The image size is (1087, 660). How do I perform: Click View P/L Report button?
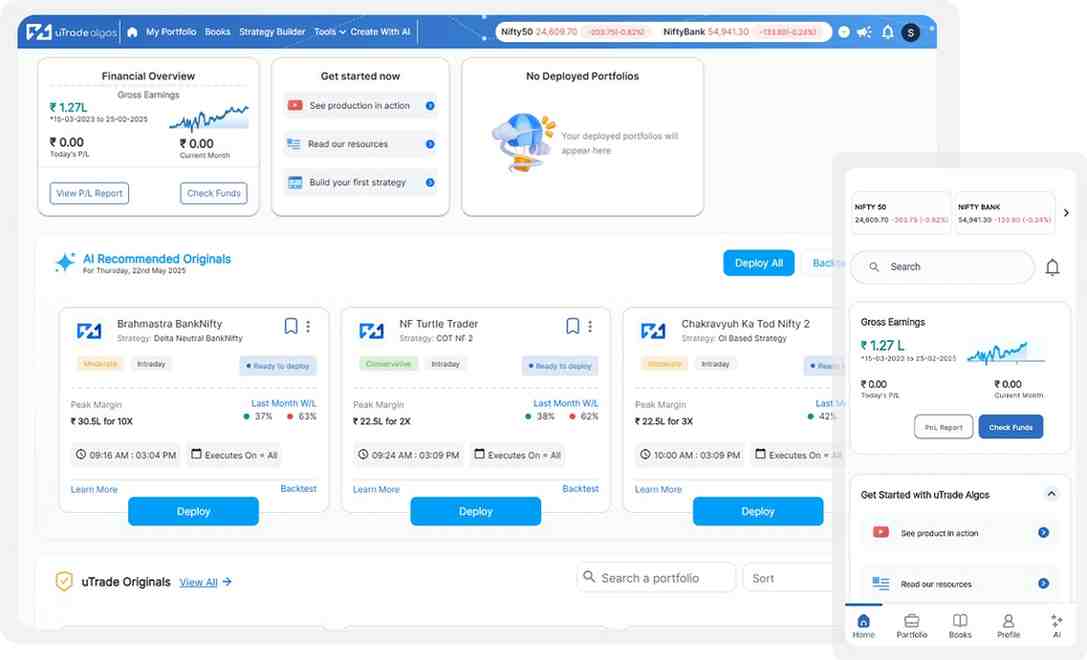click(89, 193)
